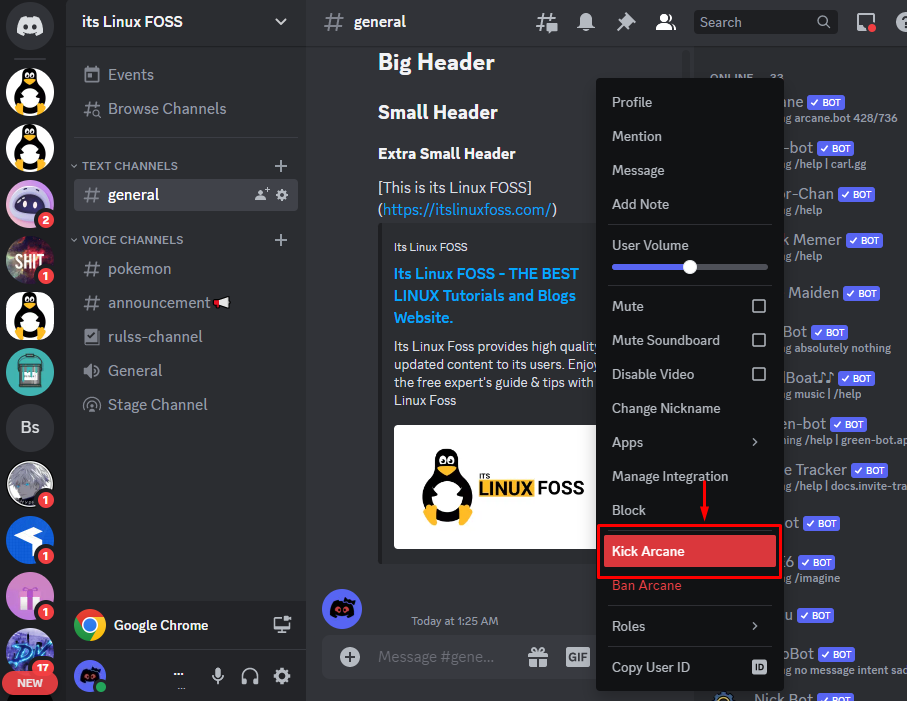Tick the Mute checkbox
The height and width of the screenshot is (701, 907).
(x=759, y=306)
